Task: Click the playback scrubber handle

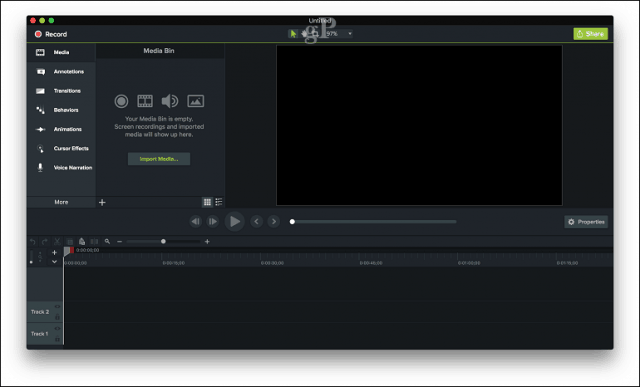Action: point(292,222)
